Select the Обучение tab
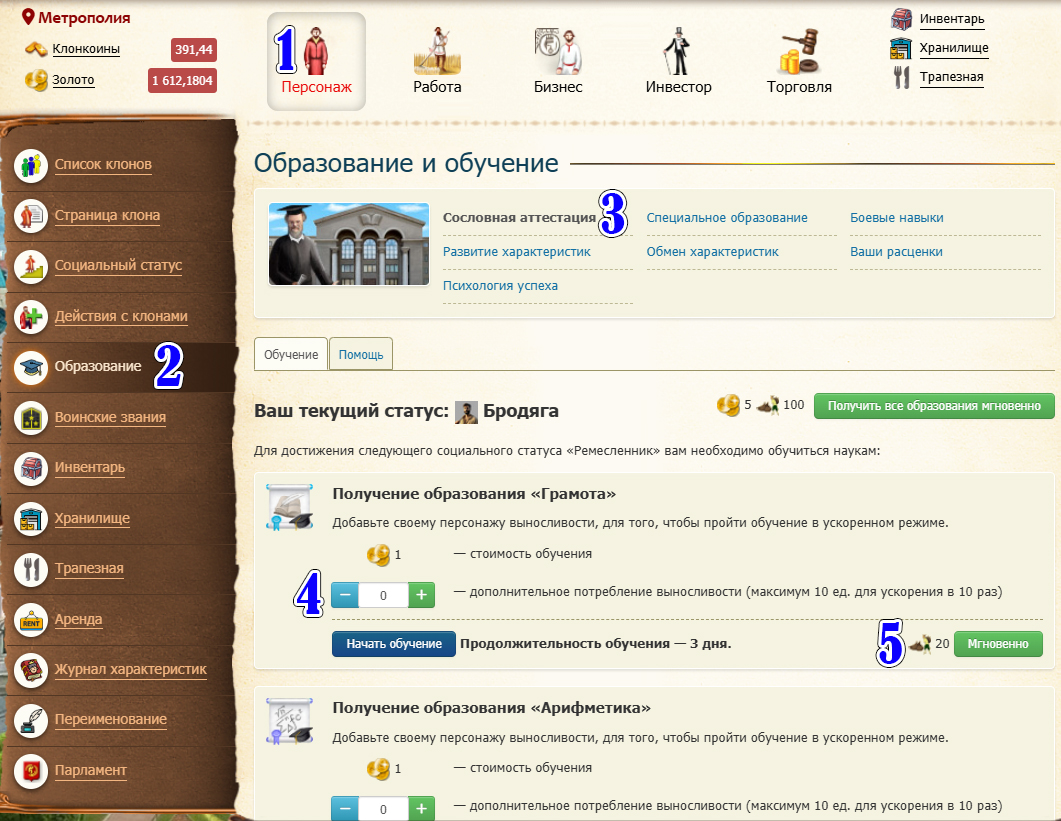This screenshot has height=821, width=1061. (291, 355)
